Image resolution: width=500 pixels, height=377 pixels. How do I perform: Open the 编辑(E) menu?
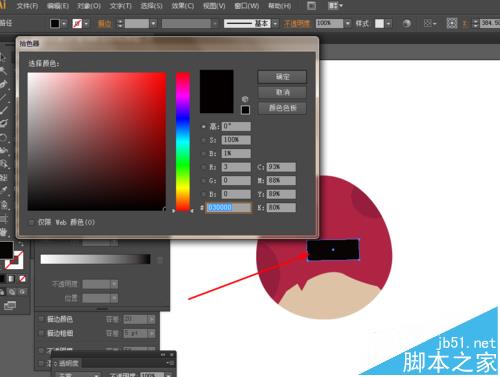click(58, 6)
